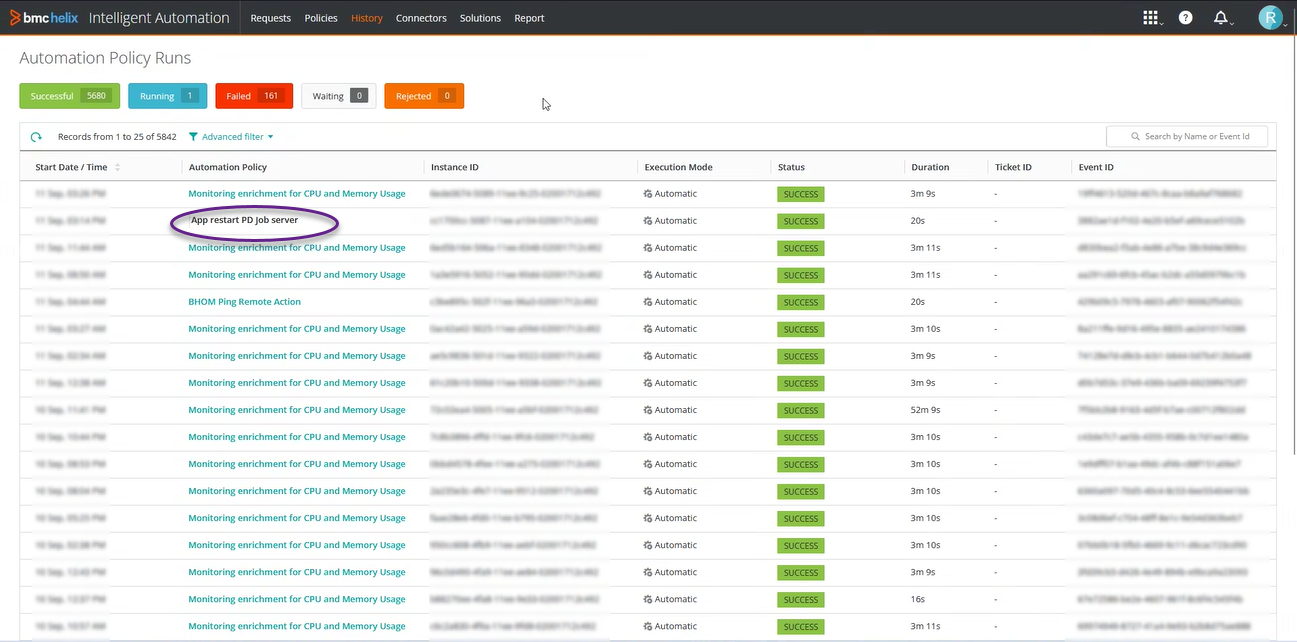Click Automatic gear icon in App restart row
Viewport: 1297px width, 642px height.
pos(648,221)
